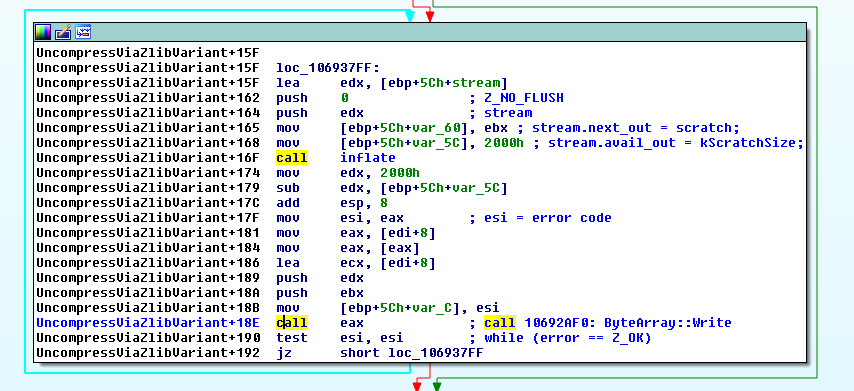Select the 'esi, esi' operands
Viewport: 854px width, 391px height.
371,338
